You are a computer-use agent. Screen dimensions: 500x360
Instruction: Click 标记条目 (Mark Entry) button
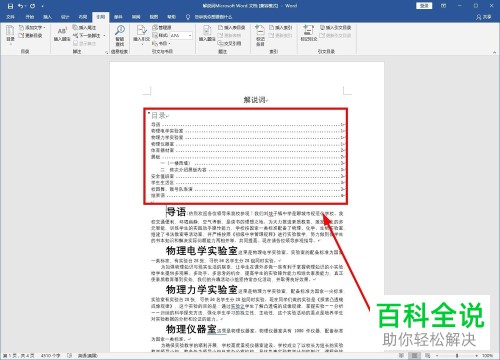click(x=260, y=35)
